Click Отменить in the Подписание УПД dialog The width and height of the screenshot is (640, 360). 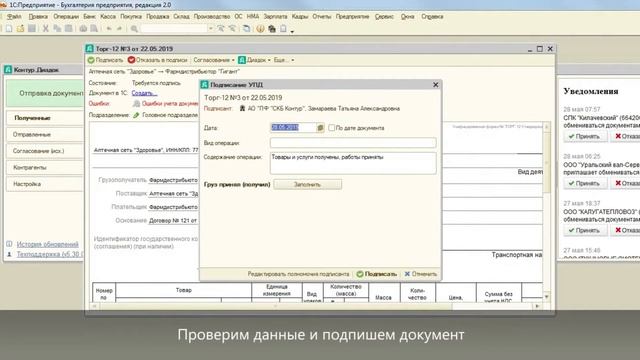tap(421, 274)
